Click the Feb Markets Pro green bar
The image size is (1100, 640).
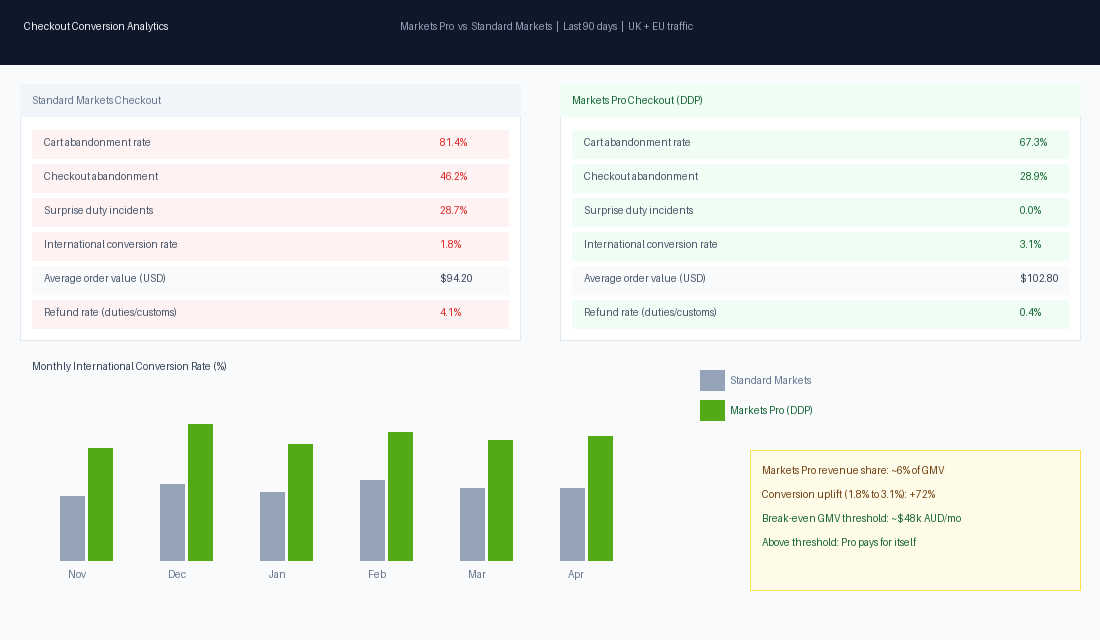coord(401,496)
